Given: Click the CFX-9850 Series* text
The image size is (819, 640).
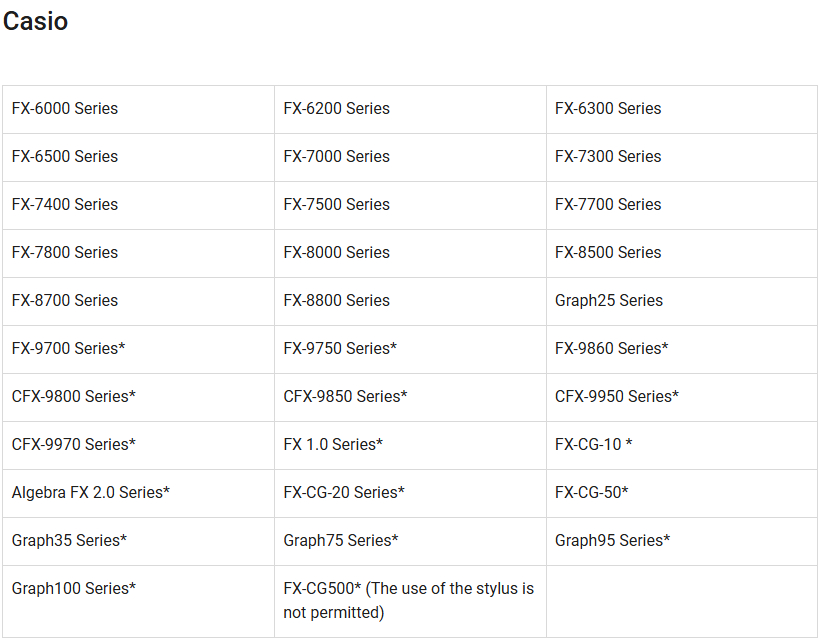Looking at the screenshot, I should tap(345, 397).
